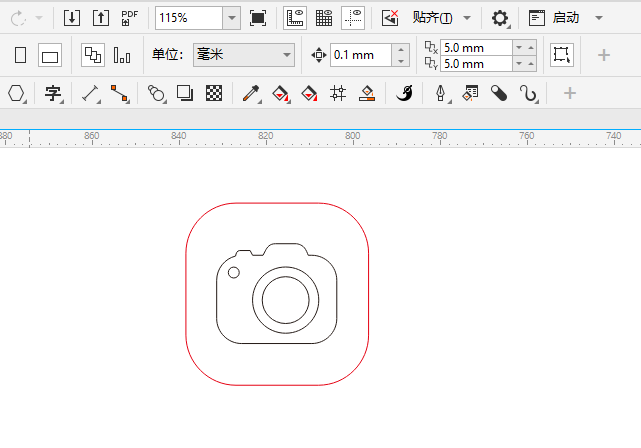Select the Artistic Media swirl tool
641x448 pixels.
coord(405,94)
